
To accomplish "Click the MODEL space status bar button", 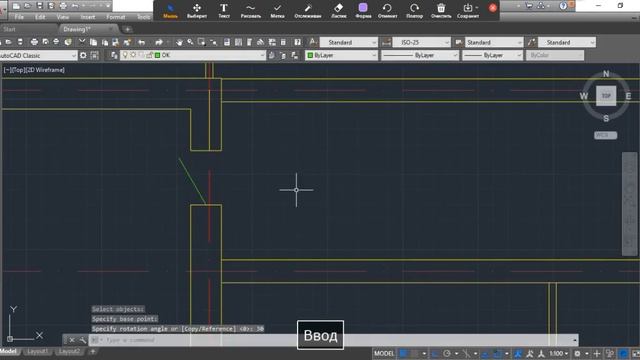I will (x=384, y=353).
